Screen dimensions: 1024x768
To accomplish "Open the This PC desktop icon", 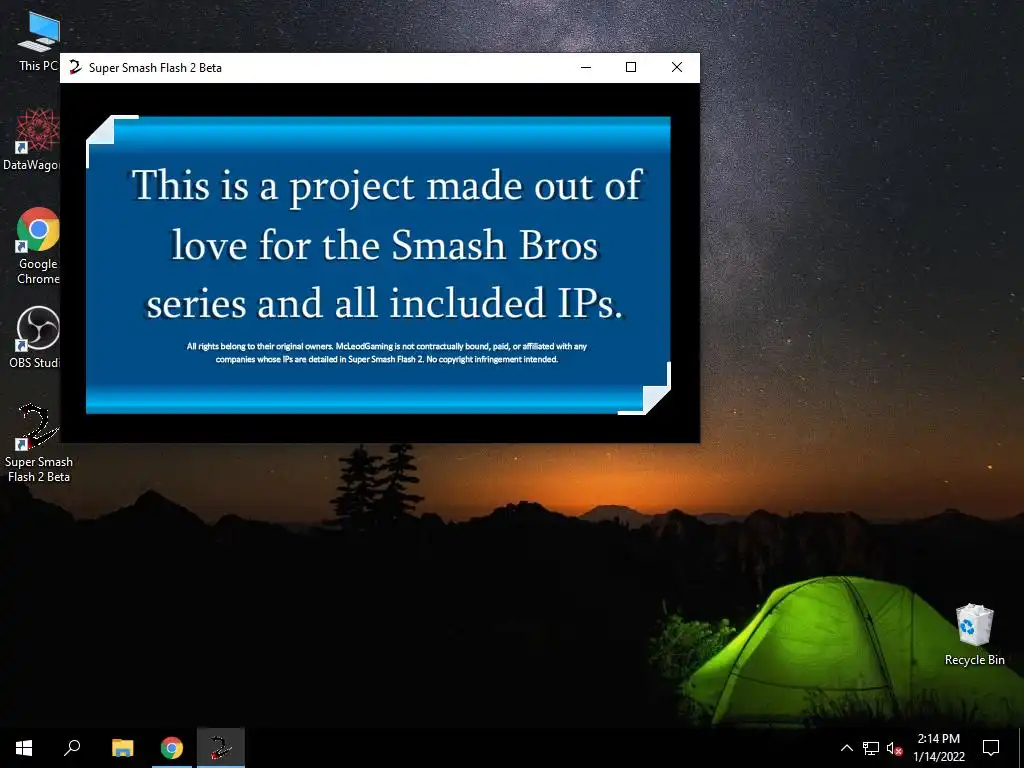I will point(38,40).
